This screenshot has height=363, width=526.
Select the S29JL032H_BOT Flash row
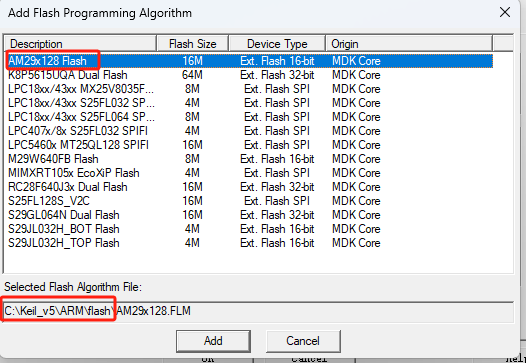(250, 229)
